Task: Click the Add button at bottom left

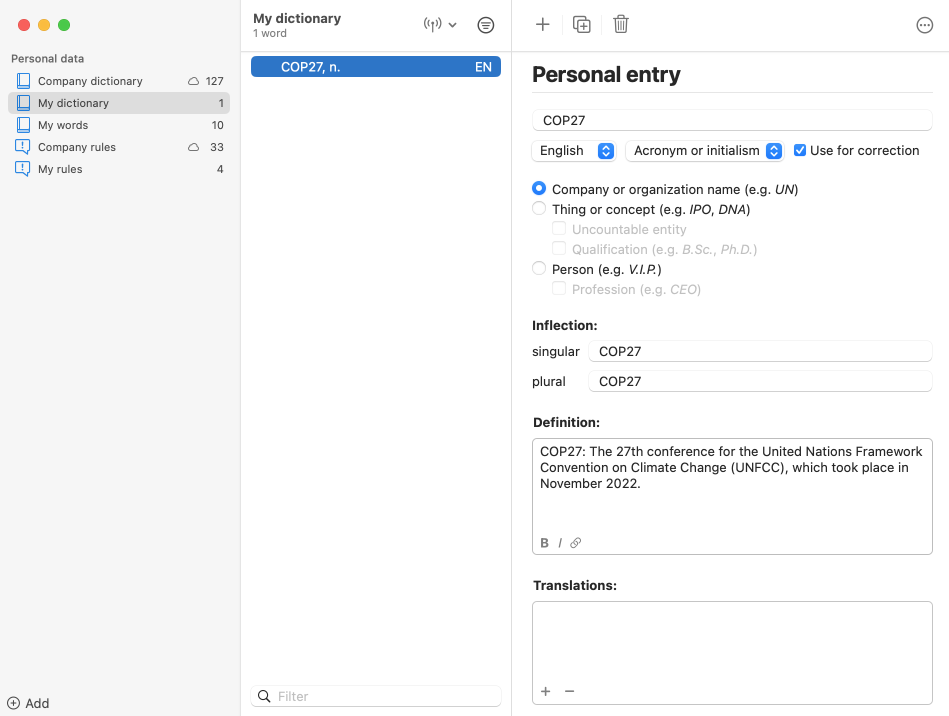Action: [x=29, y=703]
